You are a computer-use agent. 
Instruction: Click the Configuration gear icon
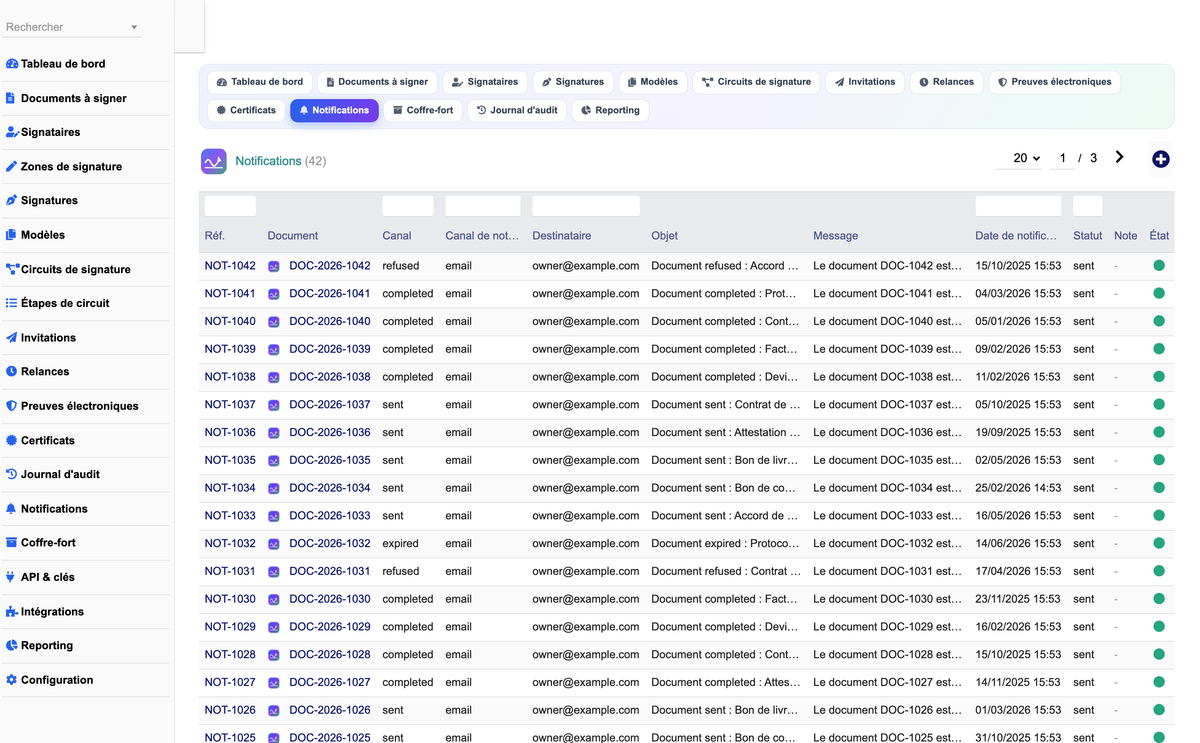(x=12, y=679)
